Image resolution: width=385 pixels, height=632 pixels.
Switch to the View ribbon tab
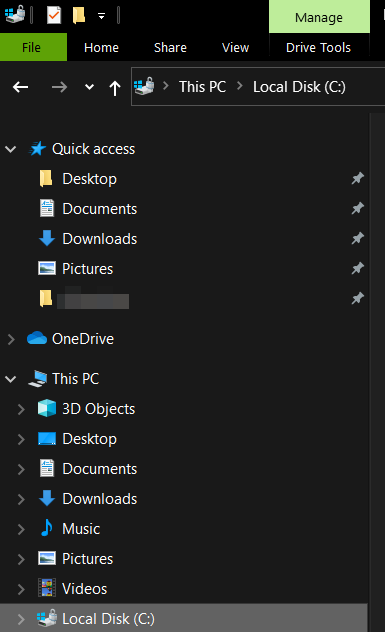(235, 48)
